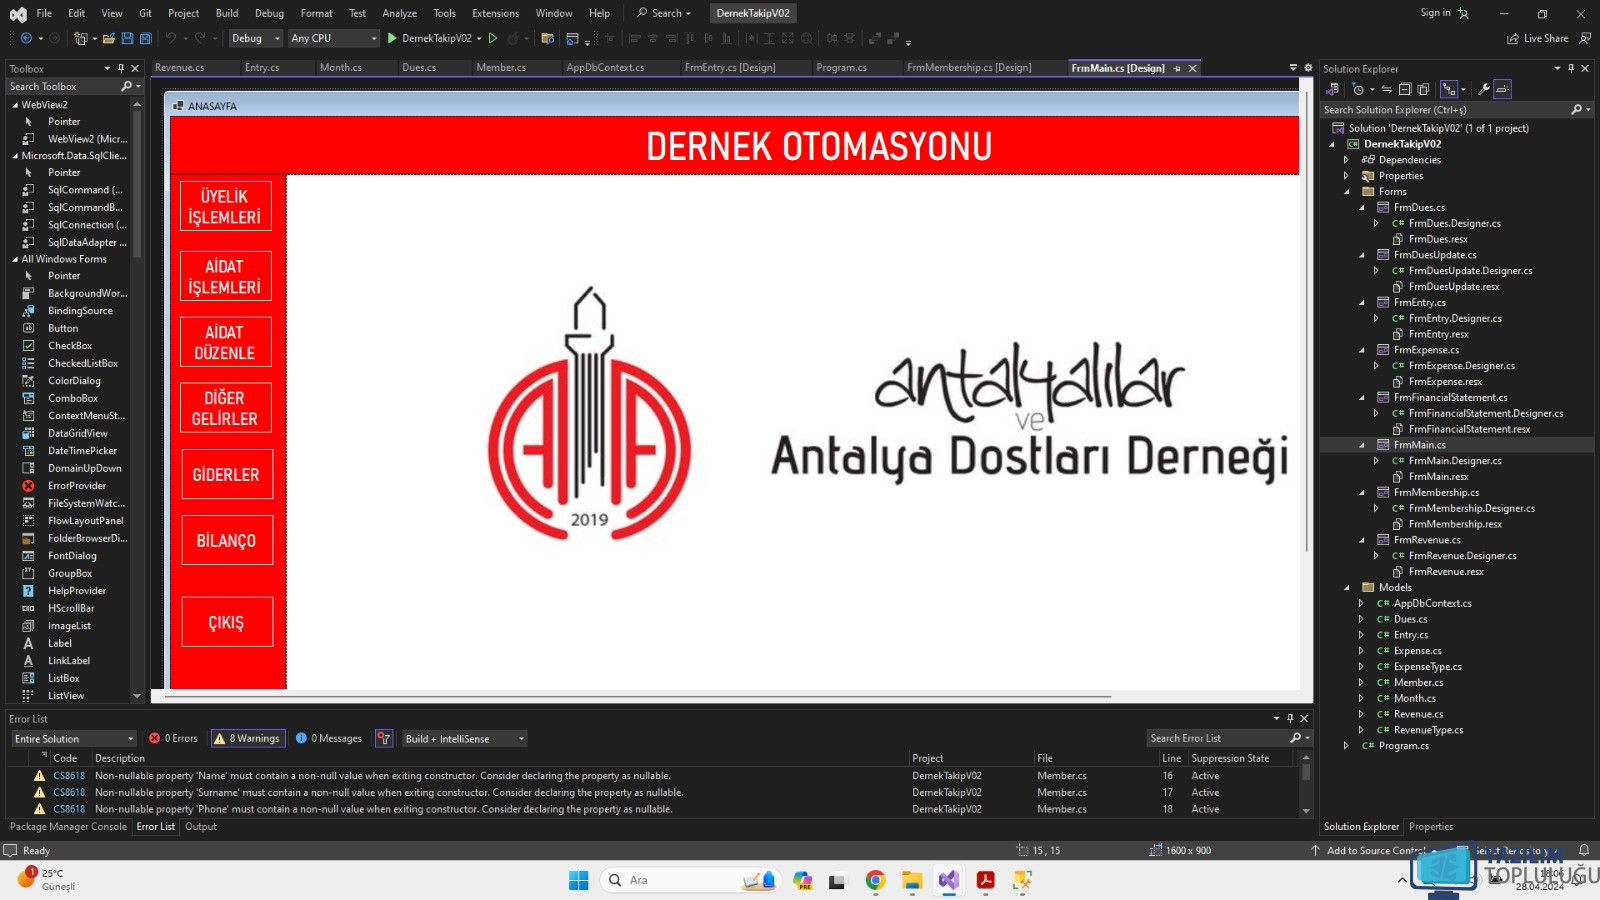Expand the Dependencies node
1600x900 pixels.
tap(1347, 160)
